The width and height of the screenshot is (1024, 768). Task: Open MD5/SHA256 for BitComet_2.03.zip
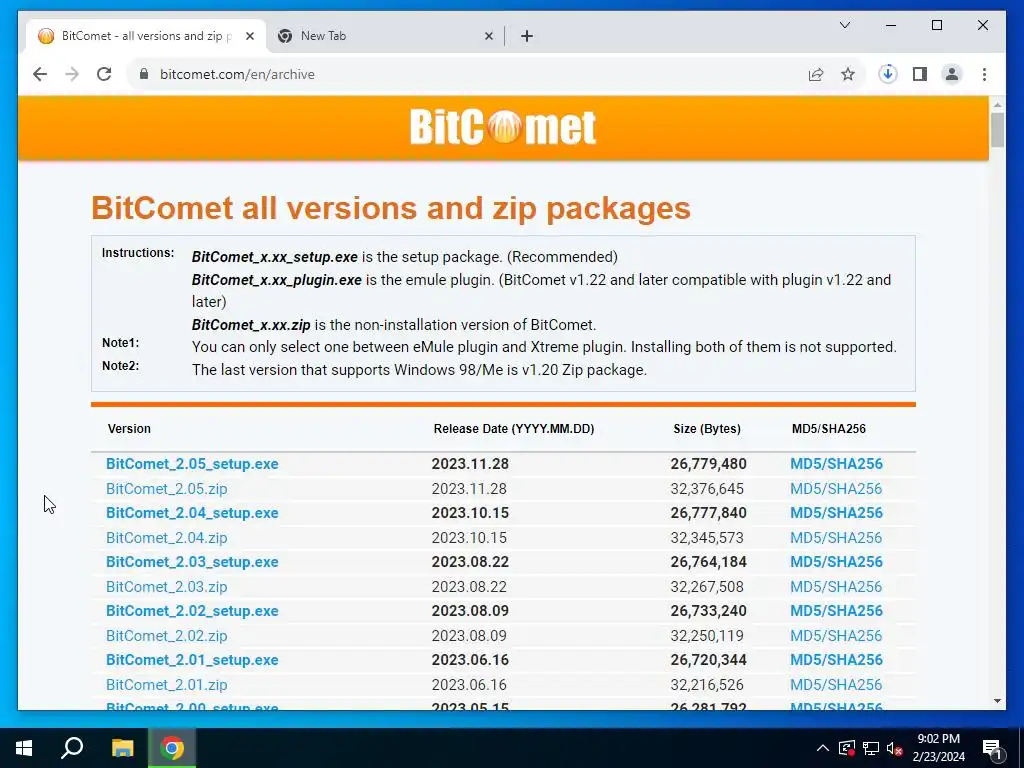(836, 586)
